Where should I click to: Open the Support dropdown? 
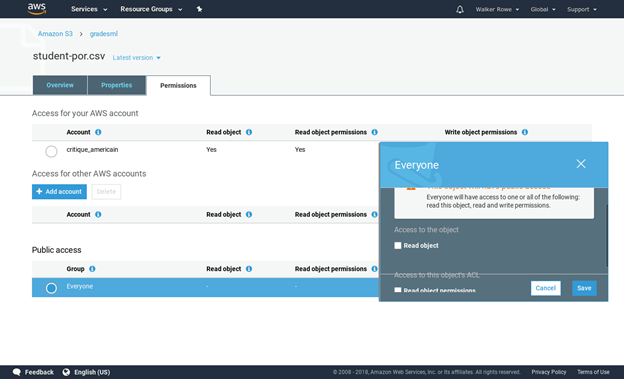tap(582, 9)
